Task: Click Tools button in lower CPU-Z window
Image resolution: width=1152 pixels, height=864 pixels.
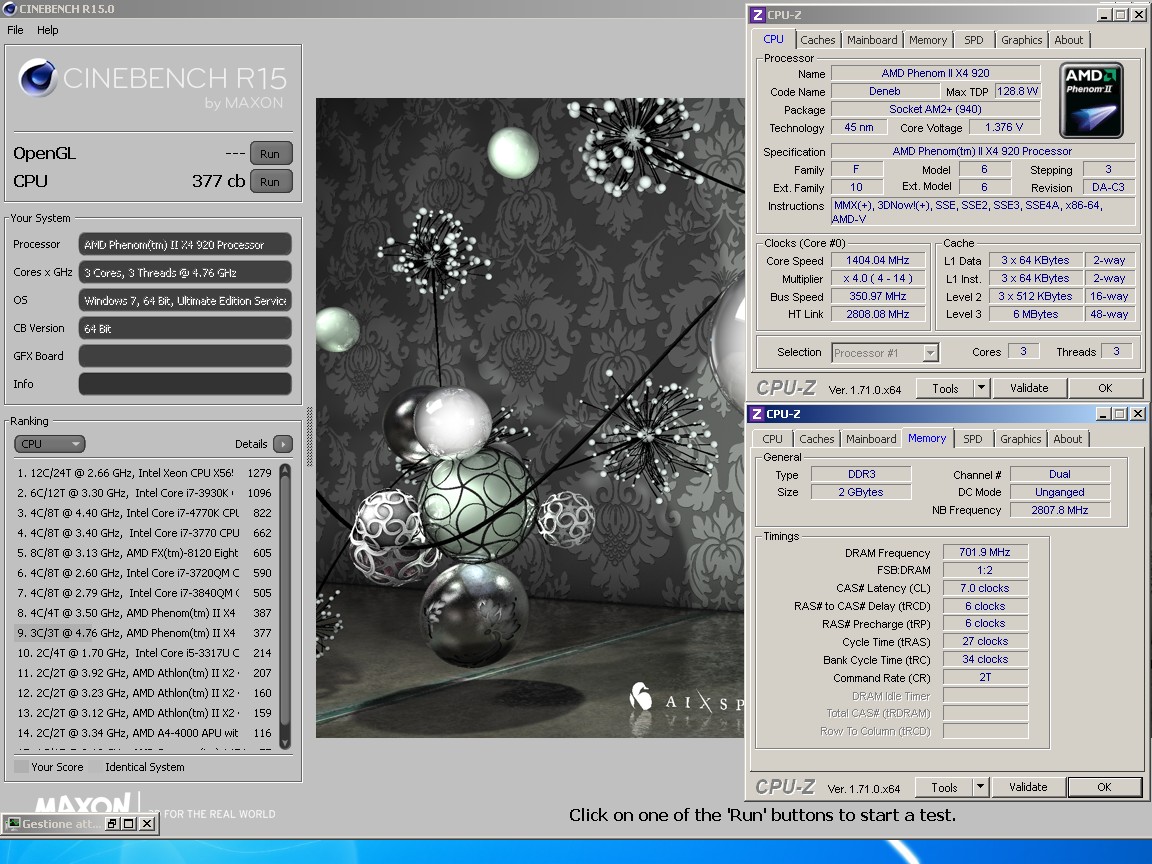Action: (944, 788)
